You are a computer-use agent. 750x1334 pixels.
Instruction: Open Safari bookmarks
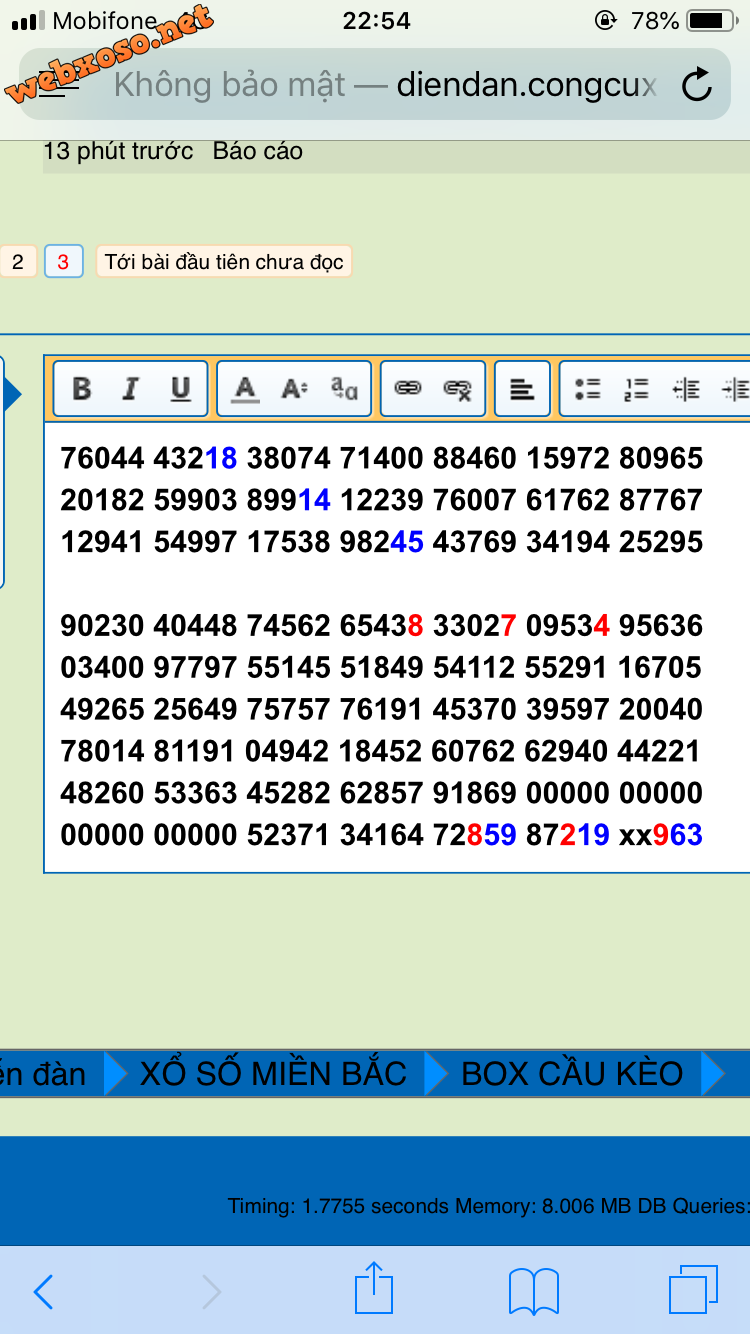pos(534,1292)
